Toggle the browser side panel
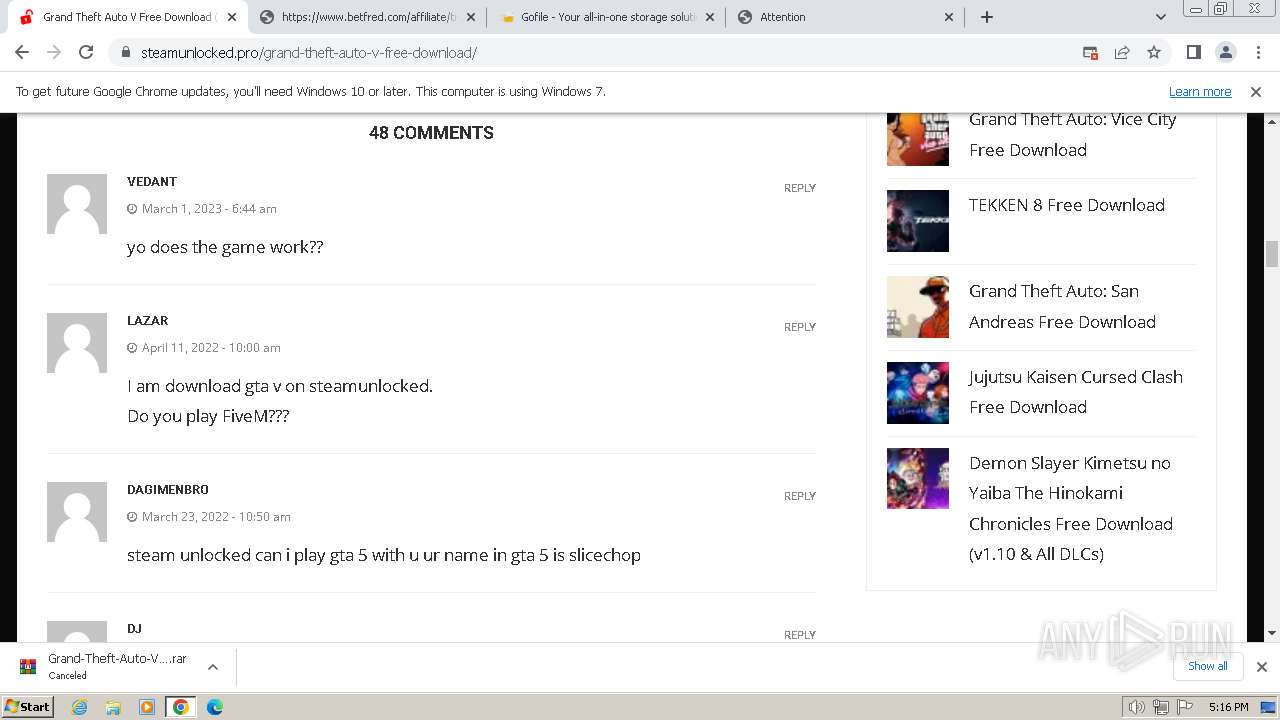1280x720 pixels. tap(1193, 52)
